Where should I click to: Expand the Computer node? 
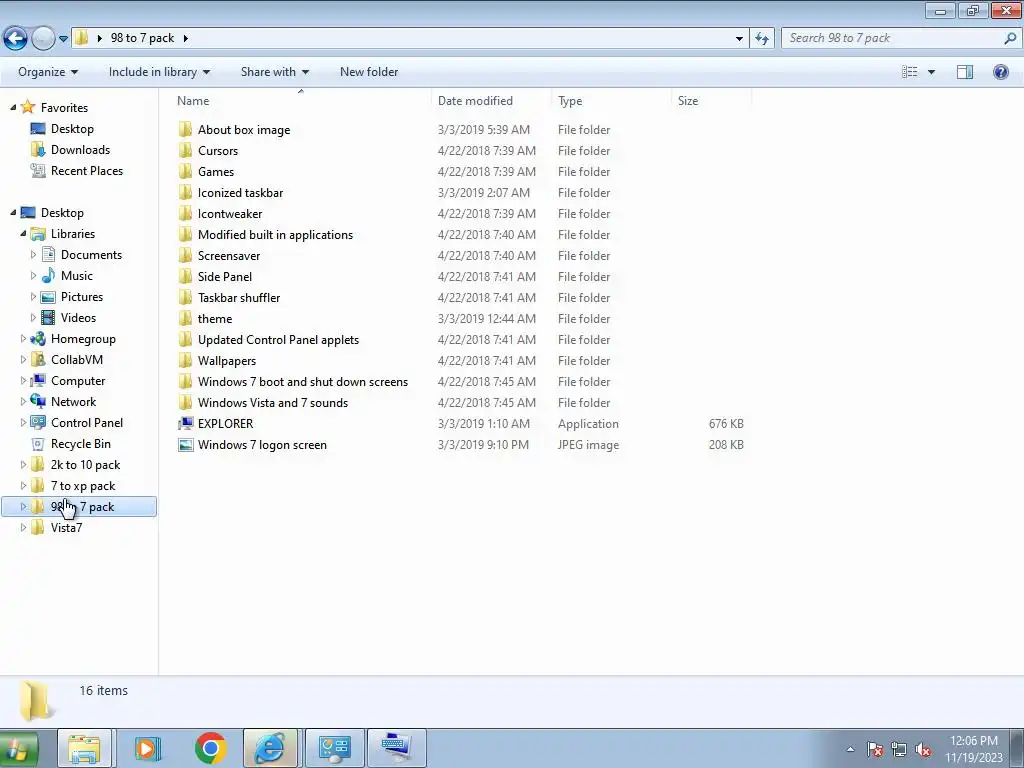click(23, 381)
